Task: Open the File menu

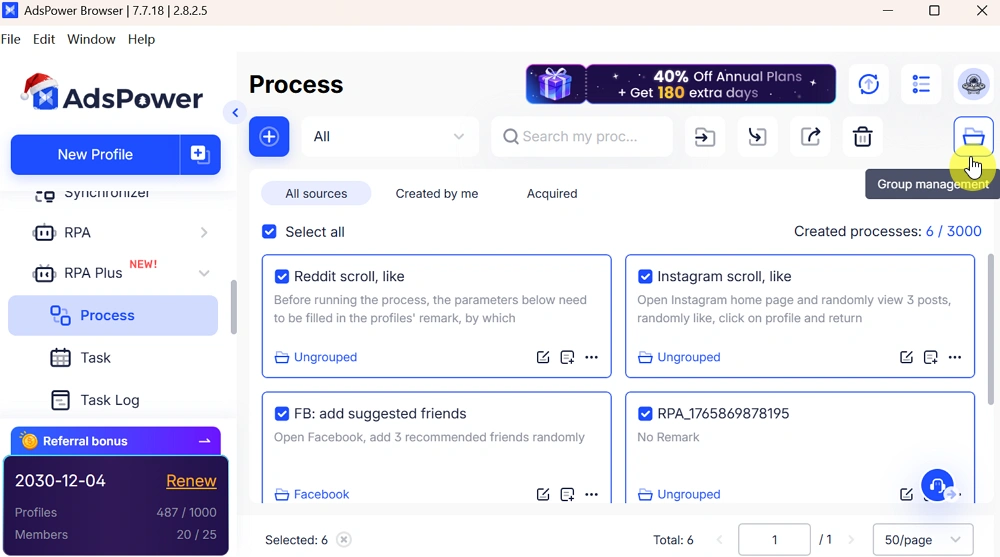Action: [10, 40]
